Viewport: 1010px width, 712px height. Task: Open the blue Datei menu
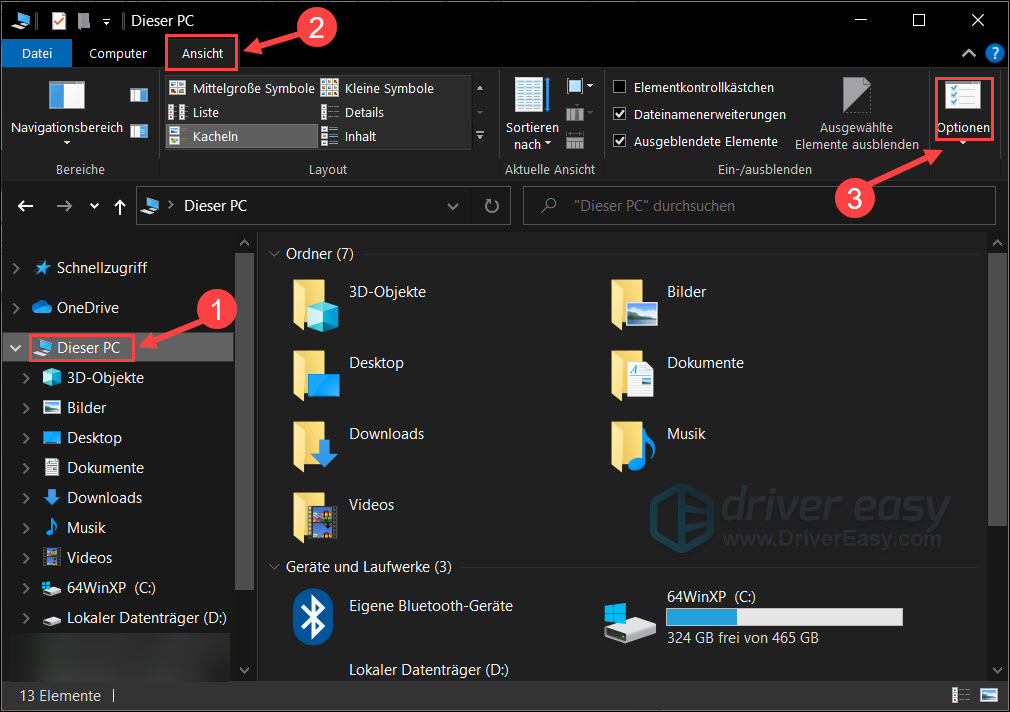pyautogui.click(x=36, y=53)
